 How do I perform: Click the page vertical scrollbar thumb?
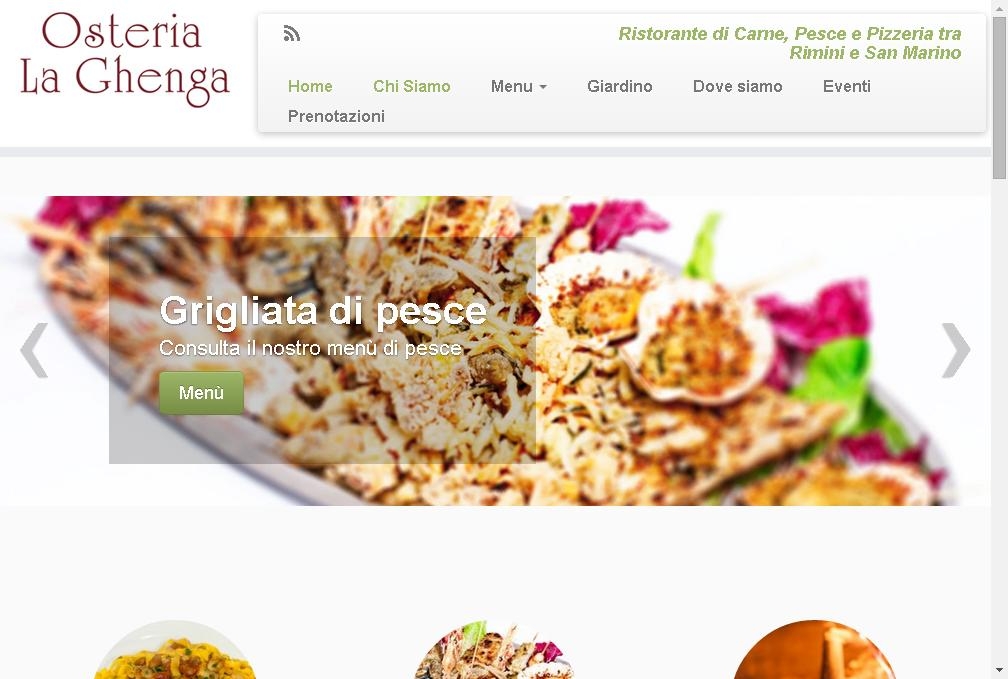(999, 98)
